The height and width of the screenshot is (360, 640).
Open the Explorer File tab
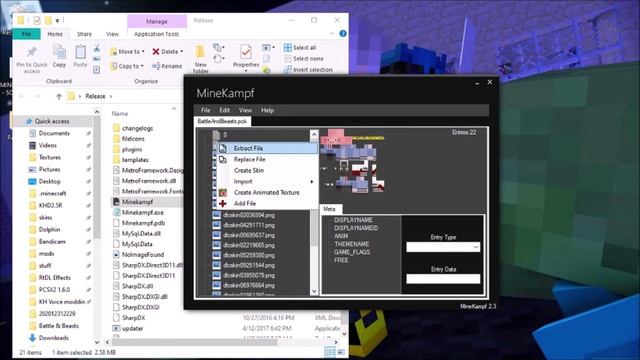[26, 34]
